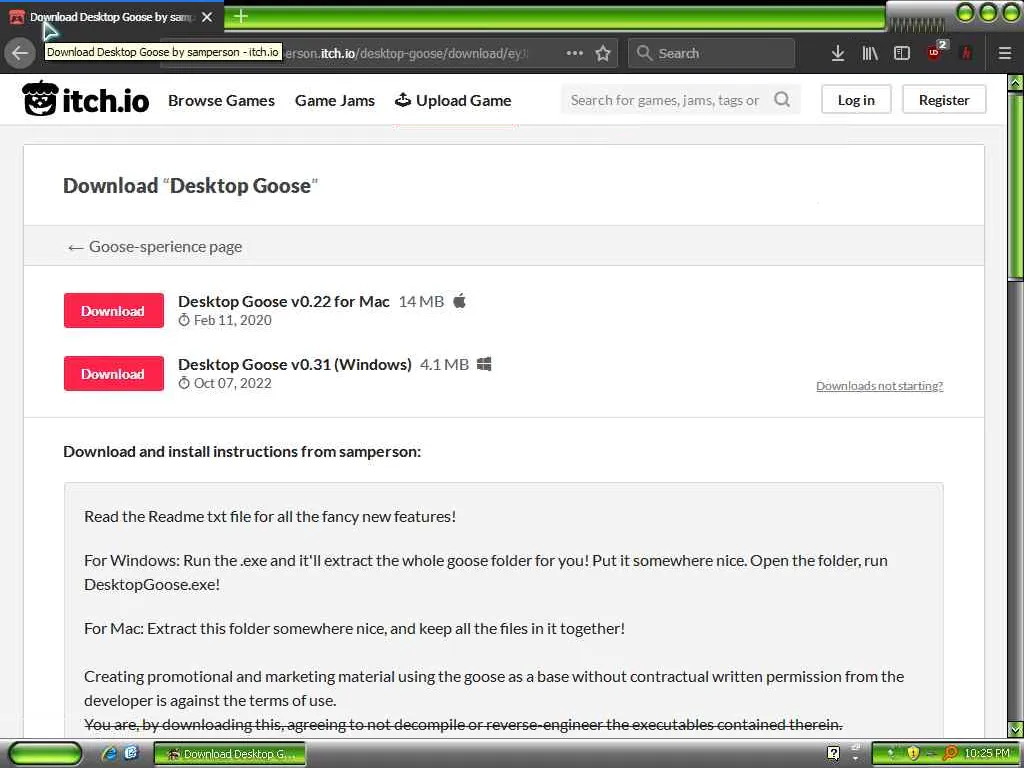The height and width of the screenshot is (768, 1024).
Task: Click the page scrollbar up arrow
Action: pos(1016,82)
